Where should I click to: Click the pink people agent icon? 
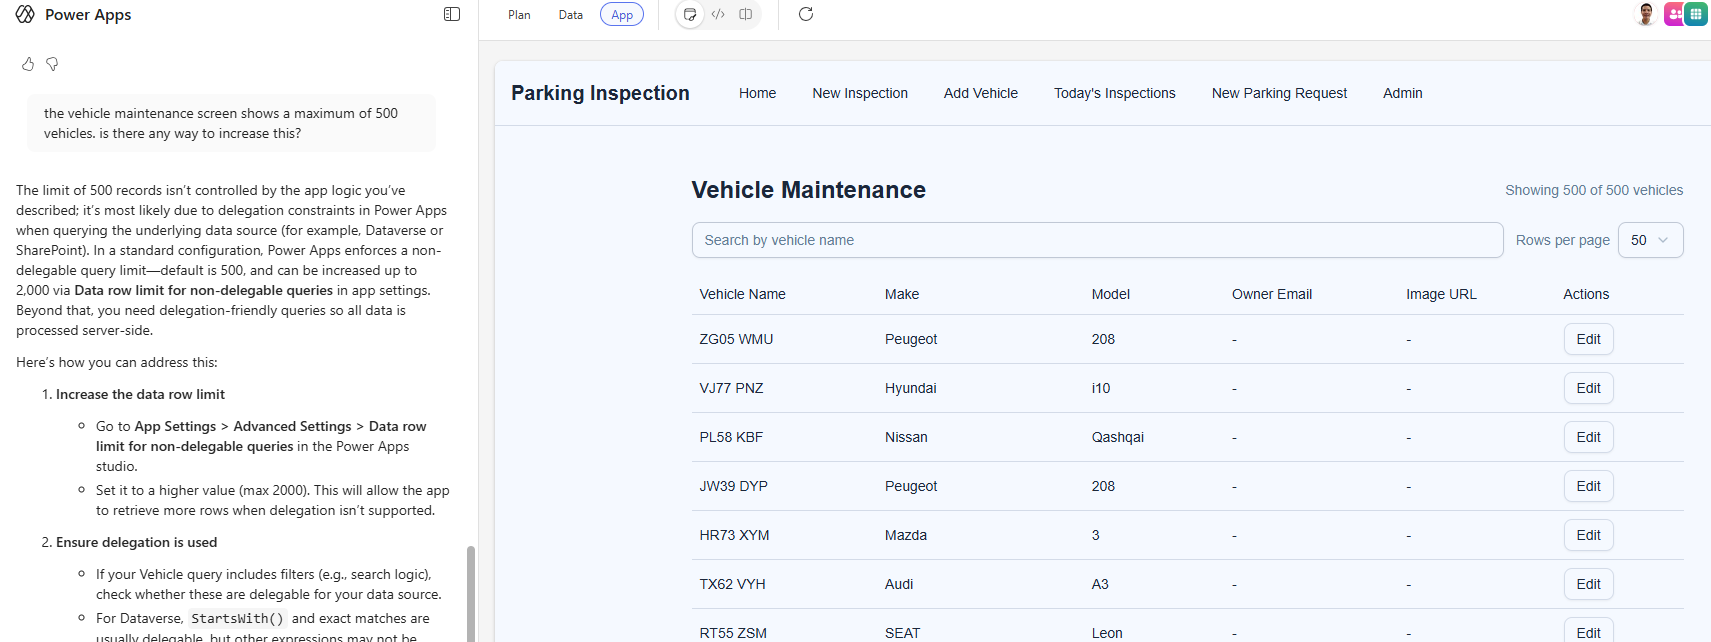[x=1673, y=14]
